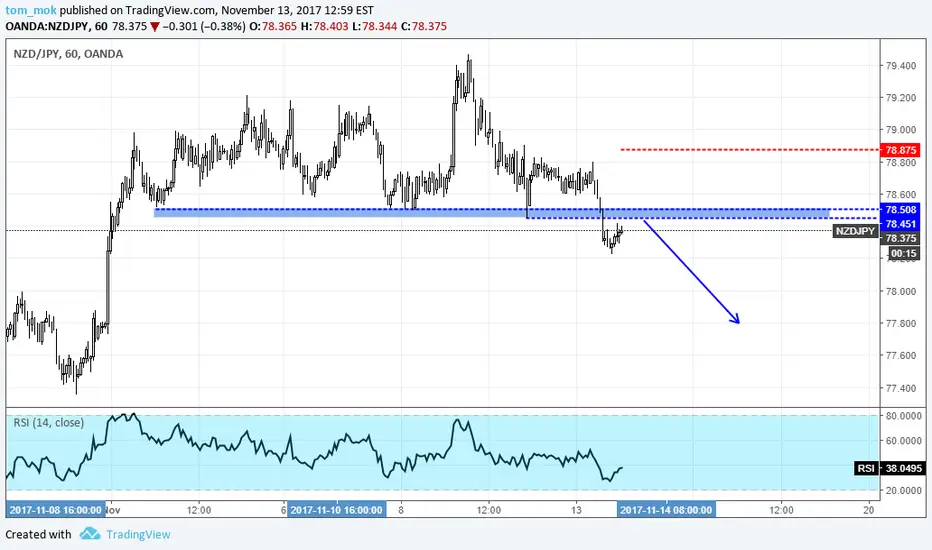Click the "8" date label on time axis
This screenshot has height=550, width=932.
coord(401,510)
